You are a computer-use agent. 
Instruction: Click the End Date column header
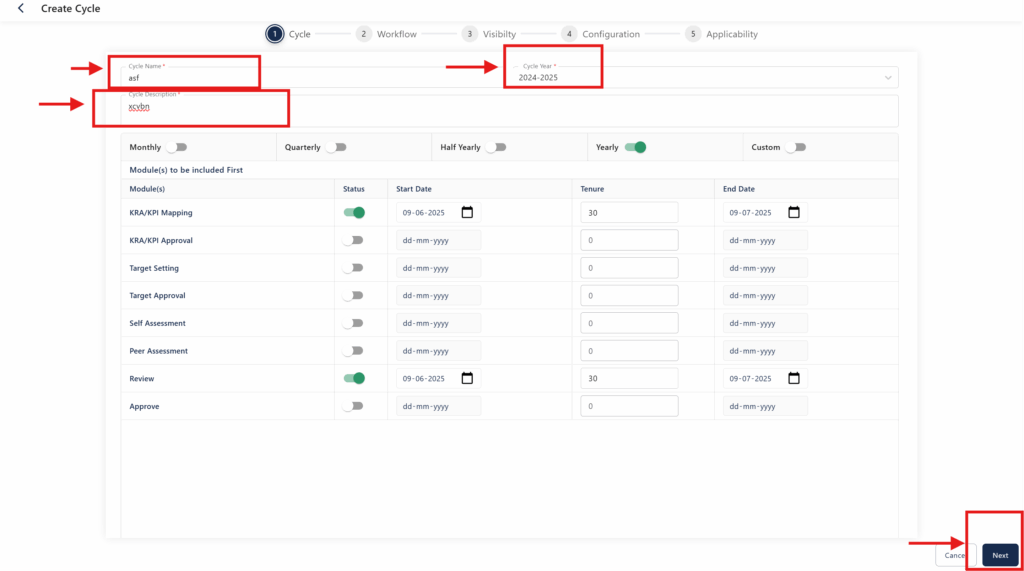[739, 189]
